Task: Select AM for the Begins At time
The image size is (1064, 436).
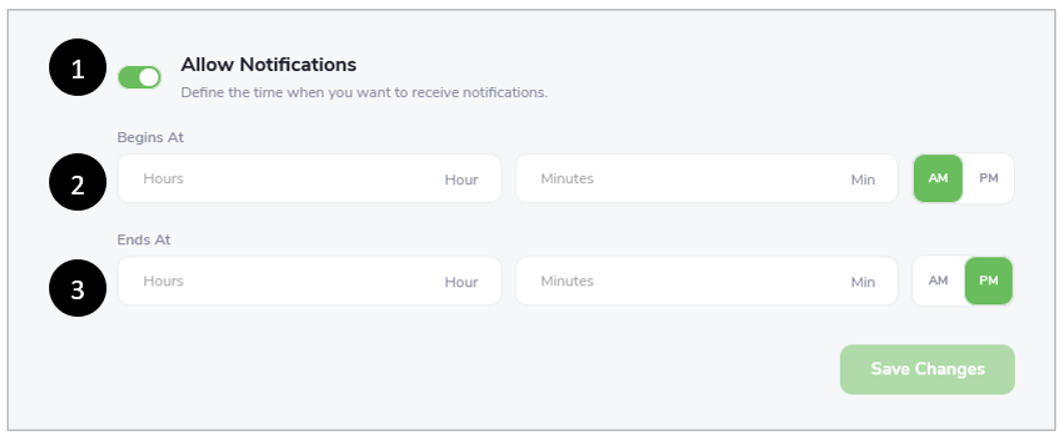Action: 938,178
